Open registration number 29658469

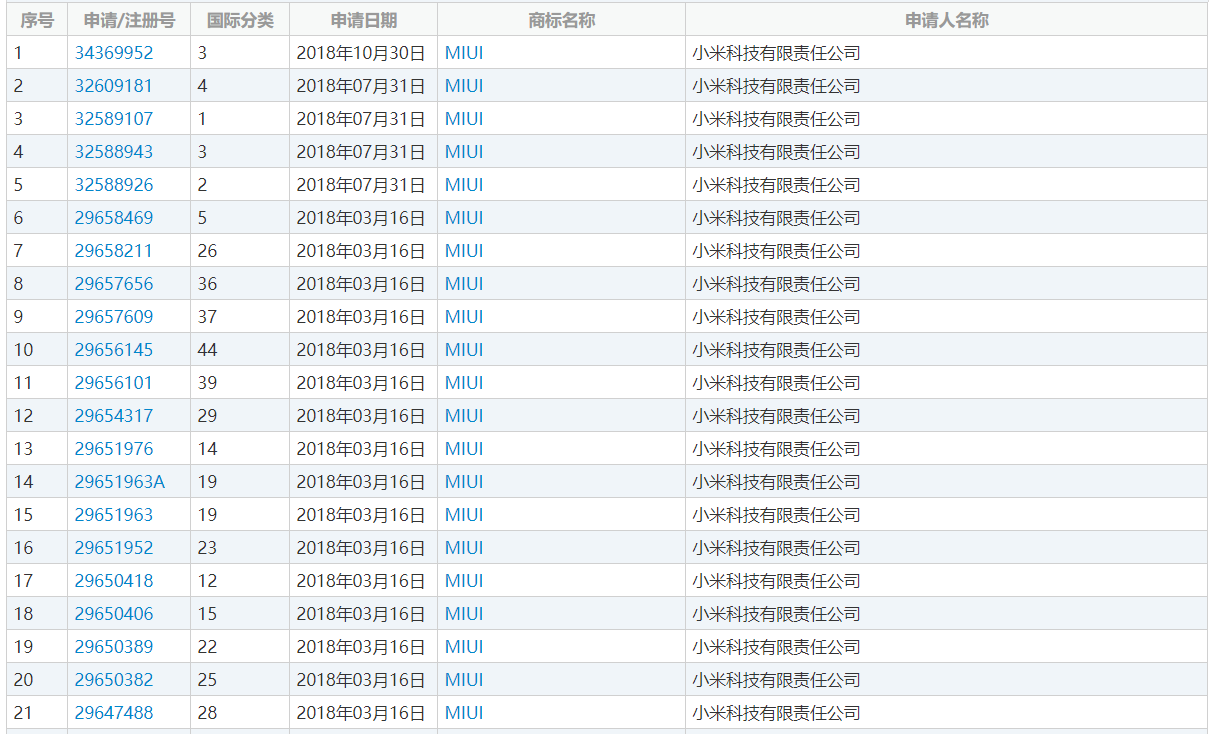[x=114, y=218]
